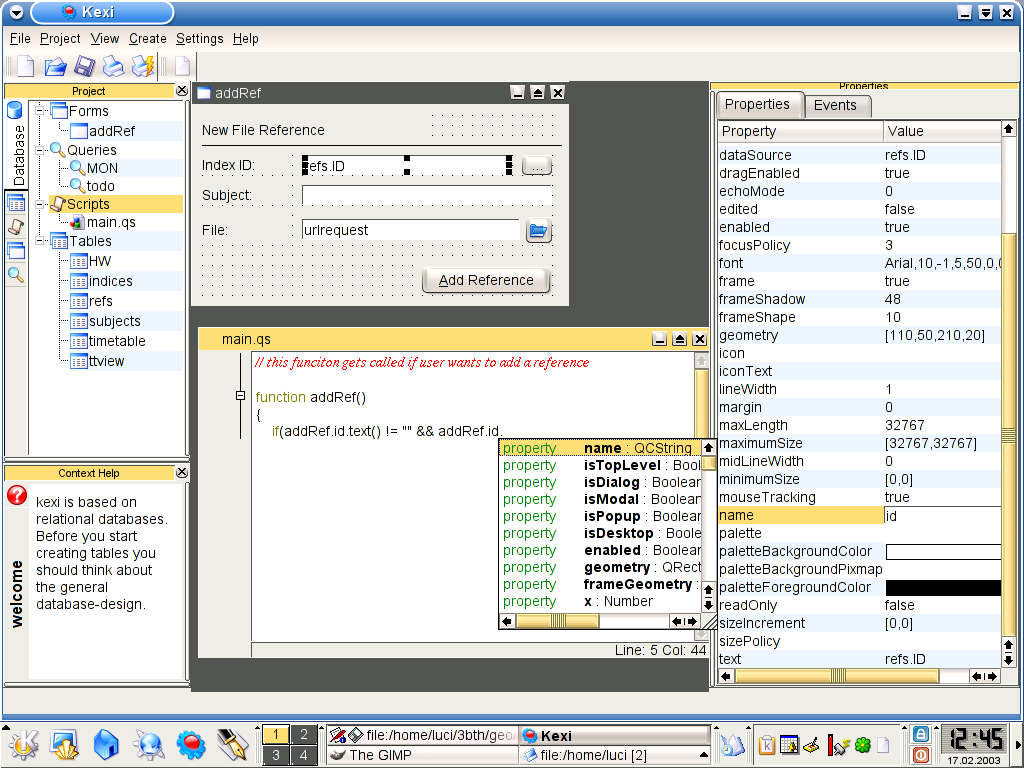Screen dimensions: 1024x768
Task: Open the KDE K menu in taskbar
Action: [24, 744]
